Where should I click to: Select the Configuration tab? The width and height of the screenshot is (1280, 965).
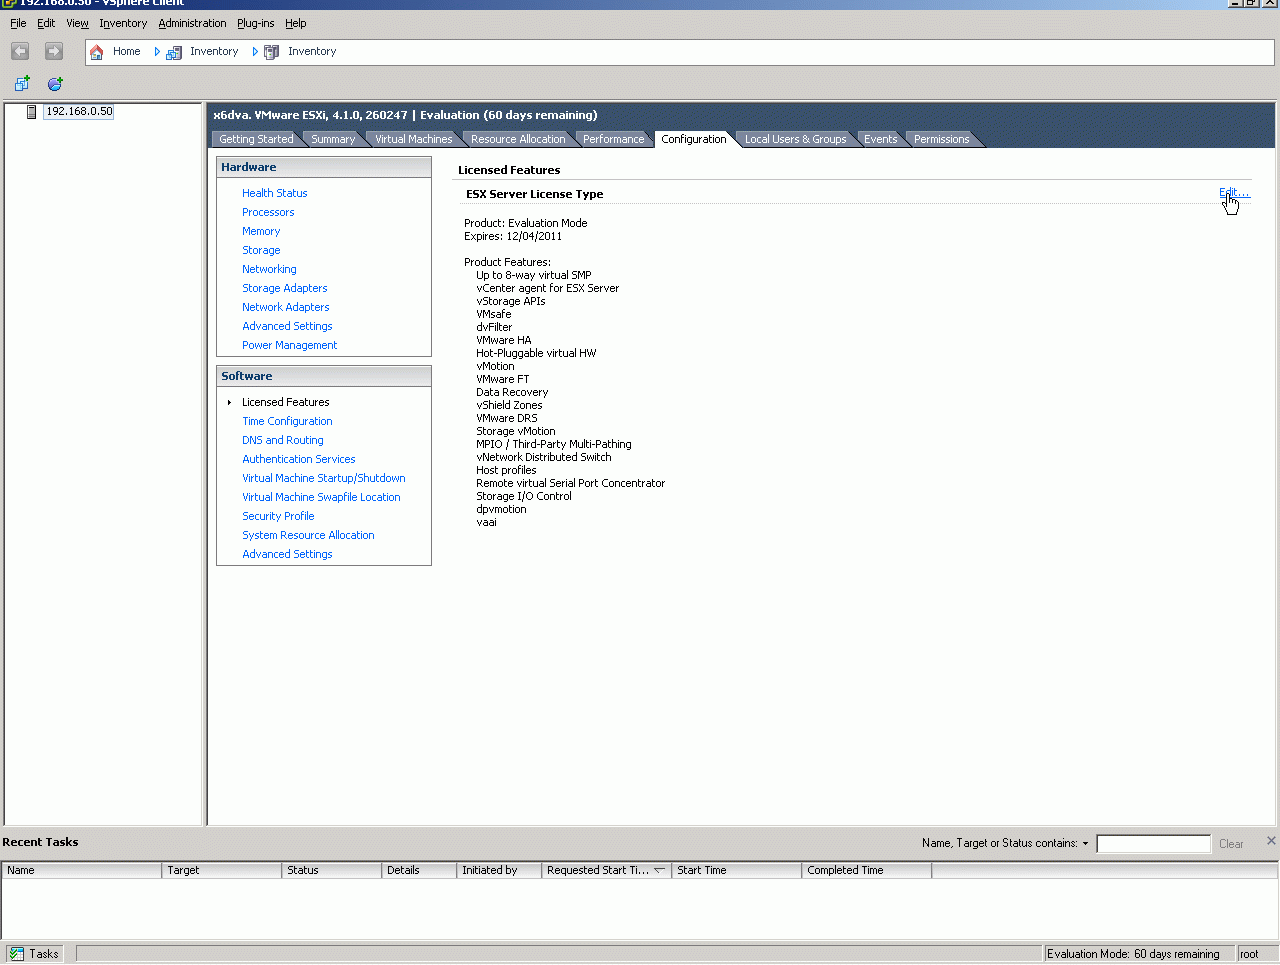coord(694,139)
